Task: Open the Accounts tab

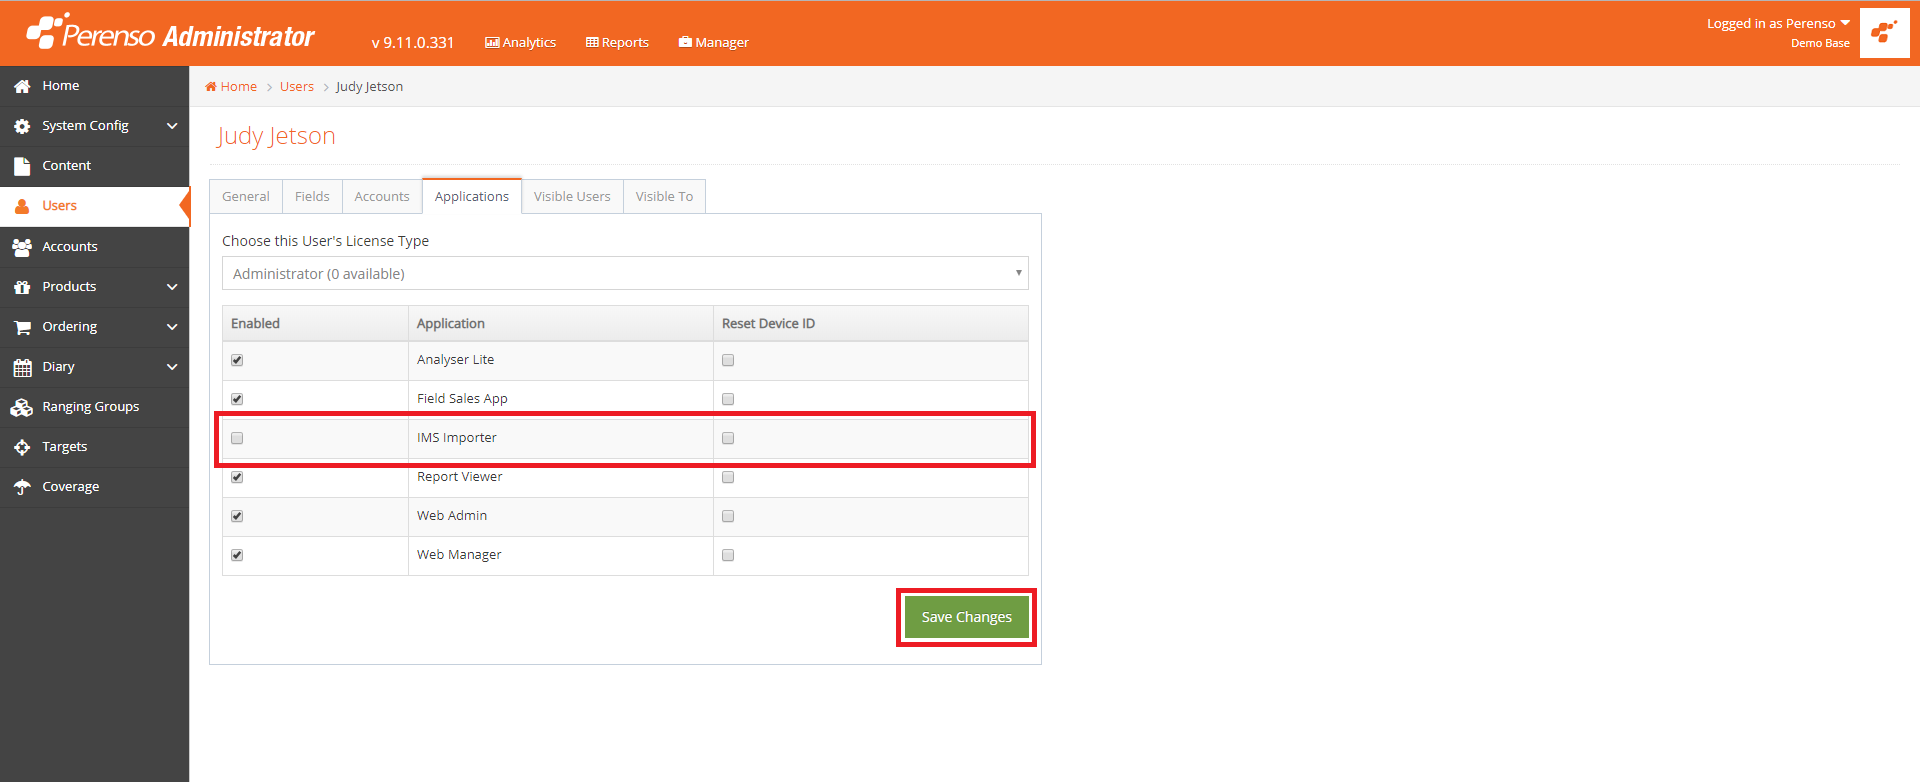Action: click(x=382, y=196)
